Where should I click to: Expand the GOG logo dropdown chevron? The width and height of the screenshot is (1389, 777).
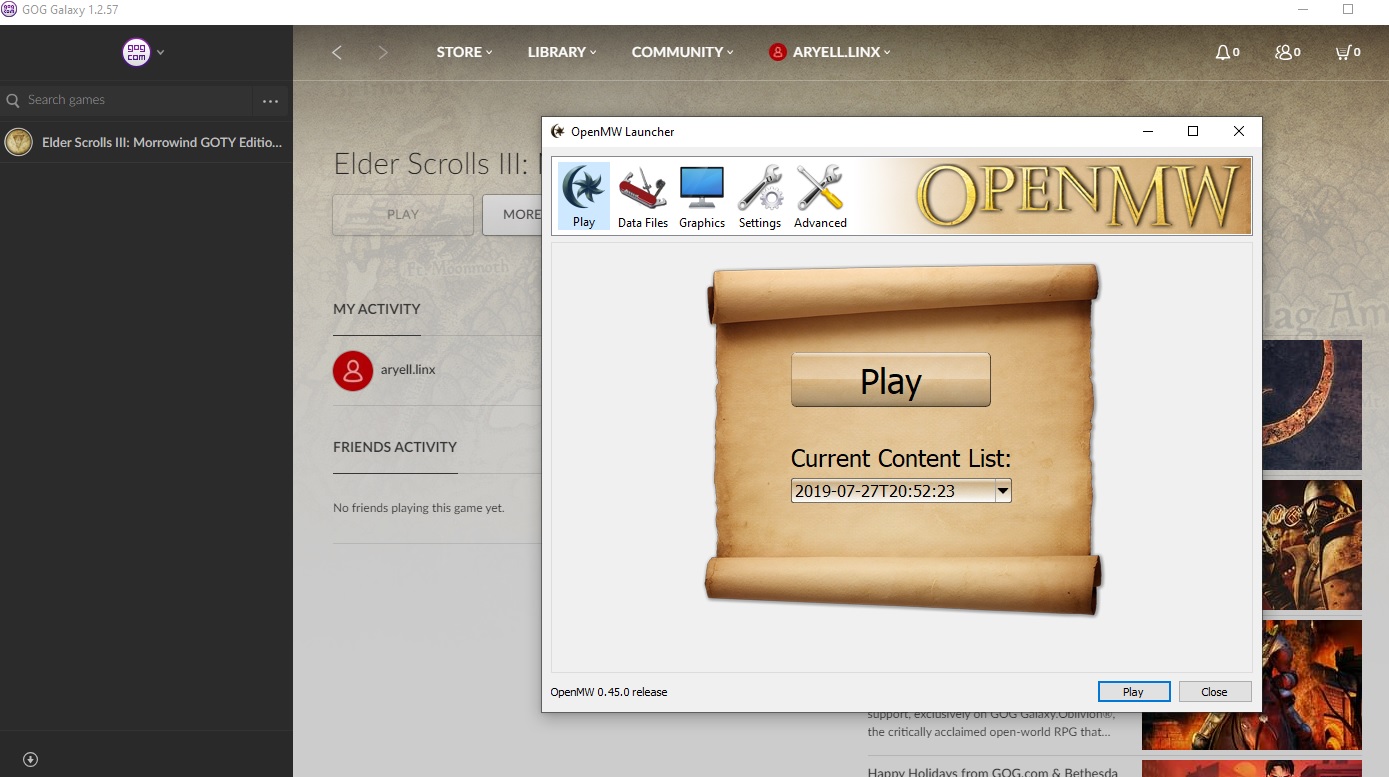pyautogui.click(x=161, y=52)
